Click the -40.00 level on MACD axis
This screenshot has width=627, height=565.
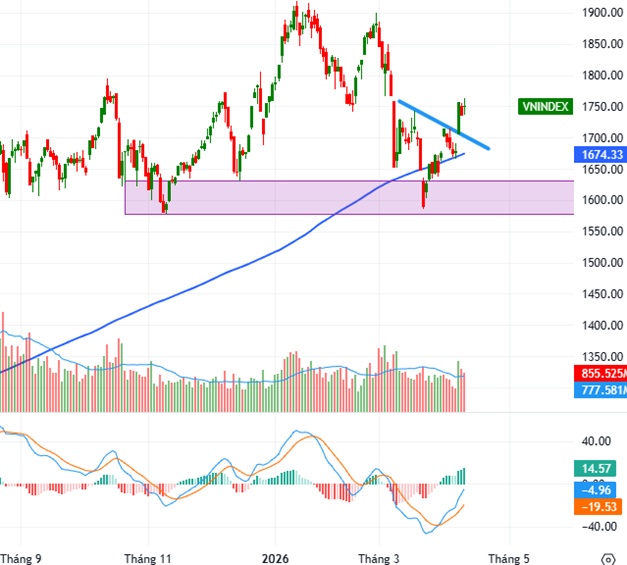tap(596, 526)
